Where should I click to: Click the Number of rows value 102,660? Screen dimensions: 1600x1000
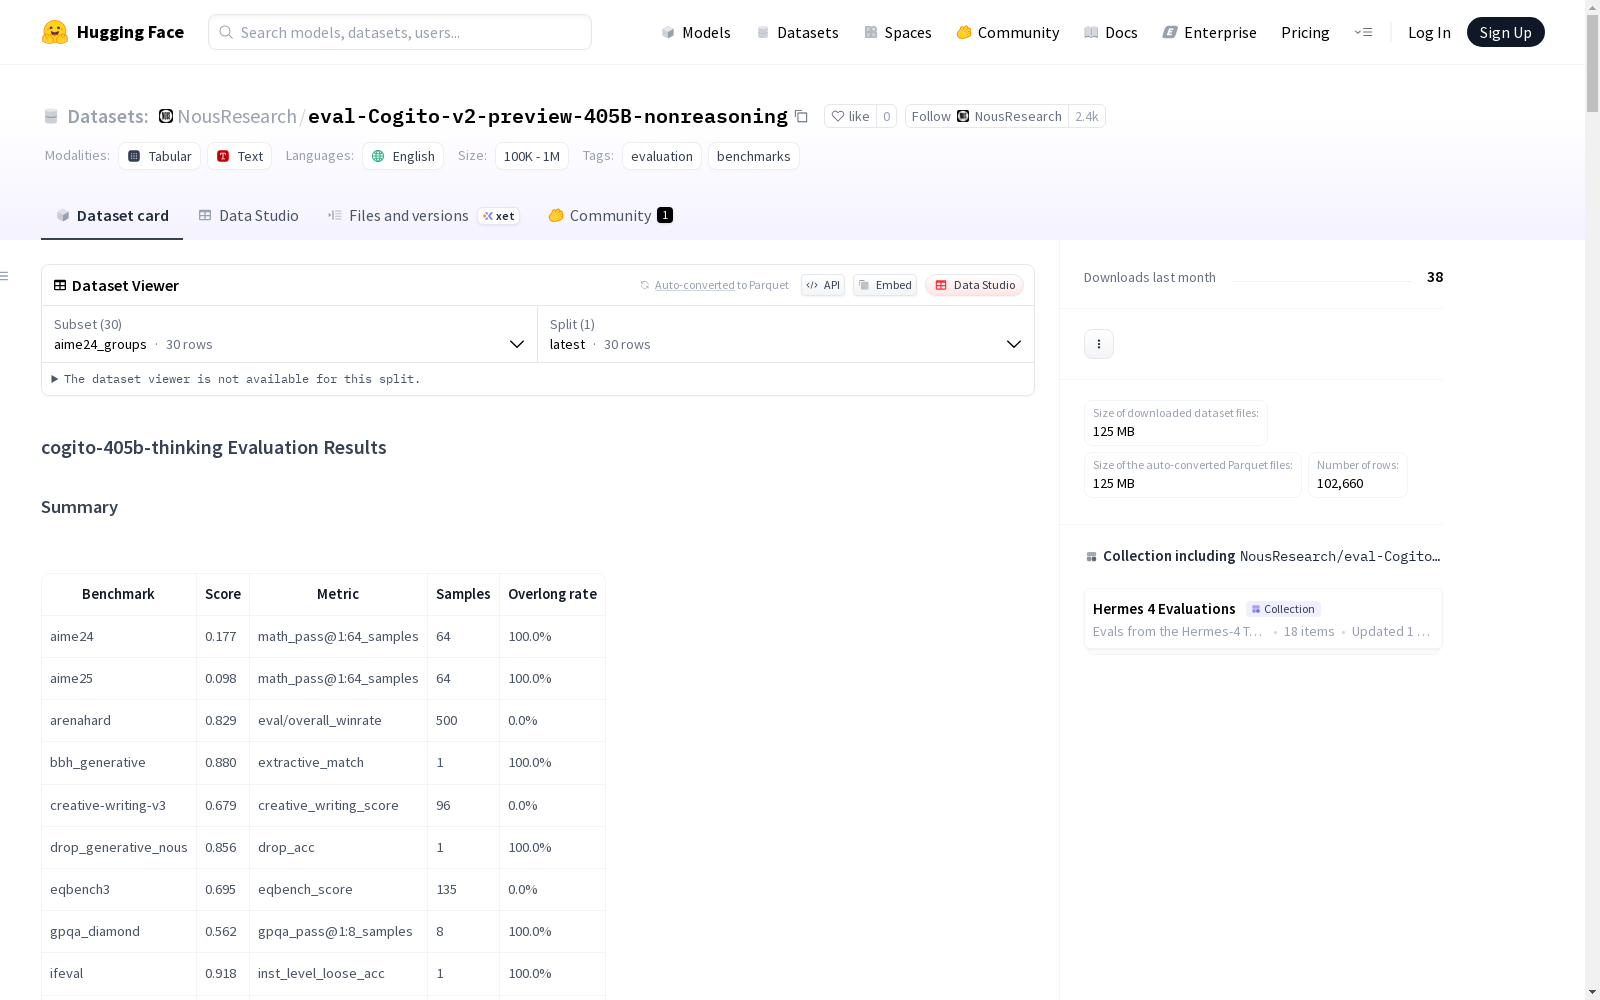click(x=1340, y=484)
